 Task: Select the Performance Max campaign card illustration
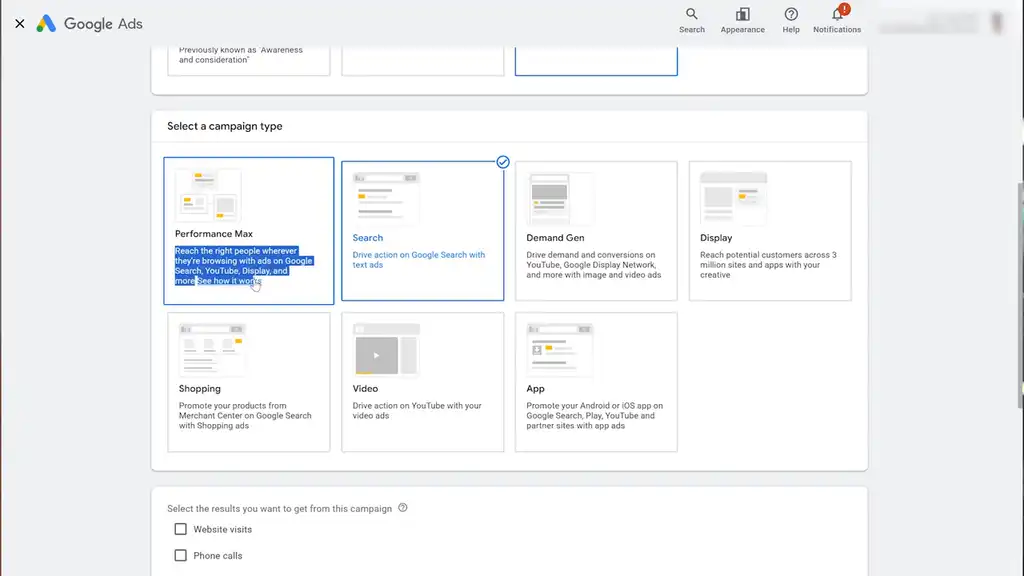pos(208,195)
